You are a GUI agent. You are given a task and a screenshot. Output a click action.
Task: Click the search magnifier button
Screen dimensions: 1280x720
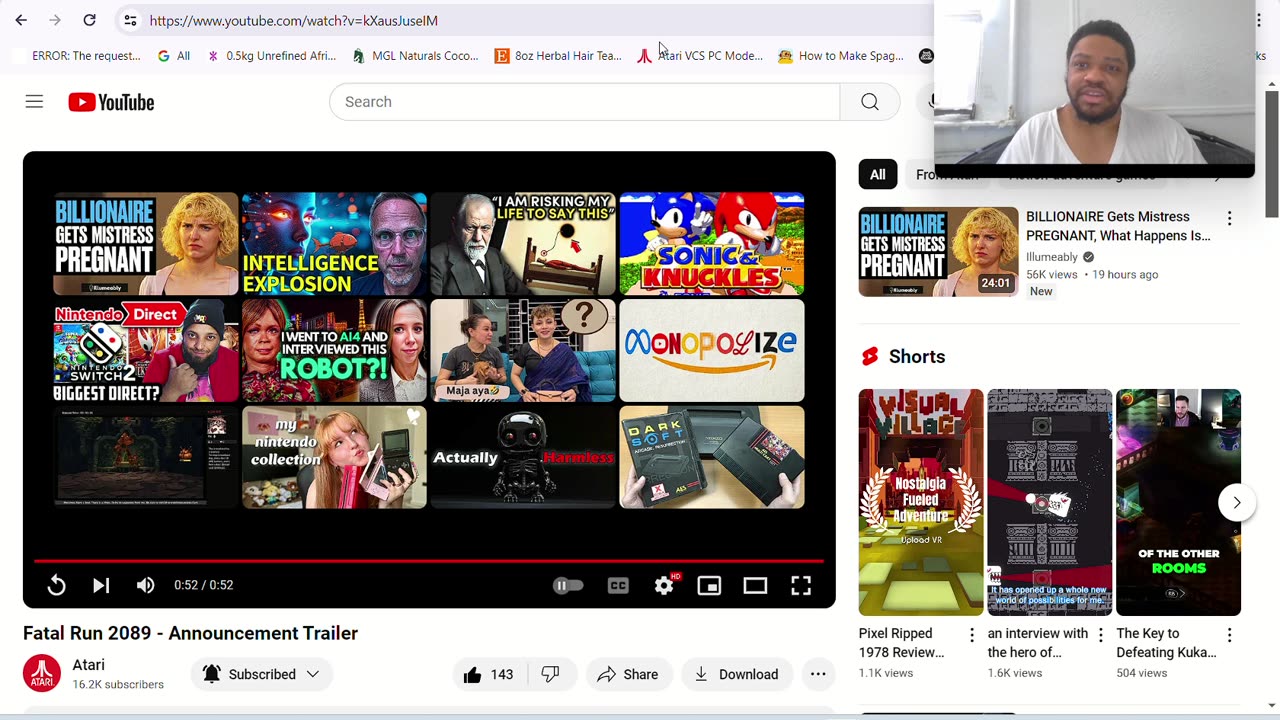click(870, 102)
